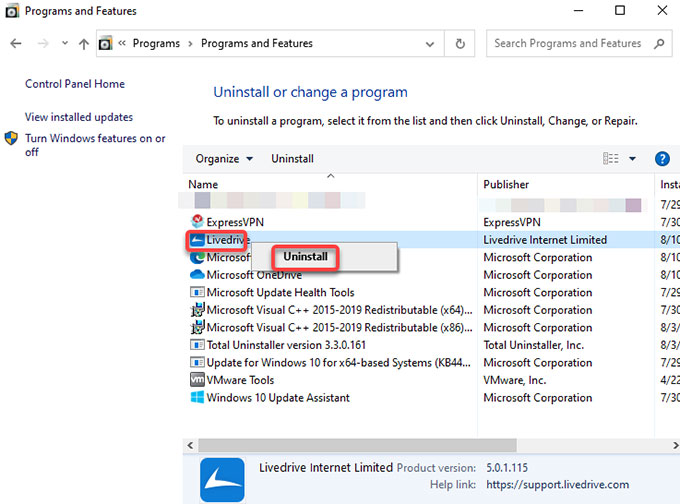
Task: Select the Microsoft Update Health Tools icon
Action: point(197,292)
